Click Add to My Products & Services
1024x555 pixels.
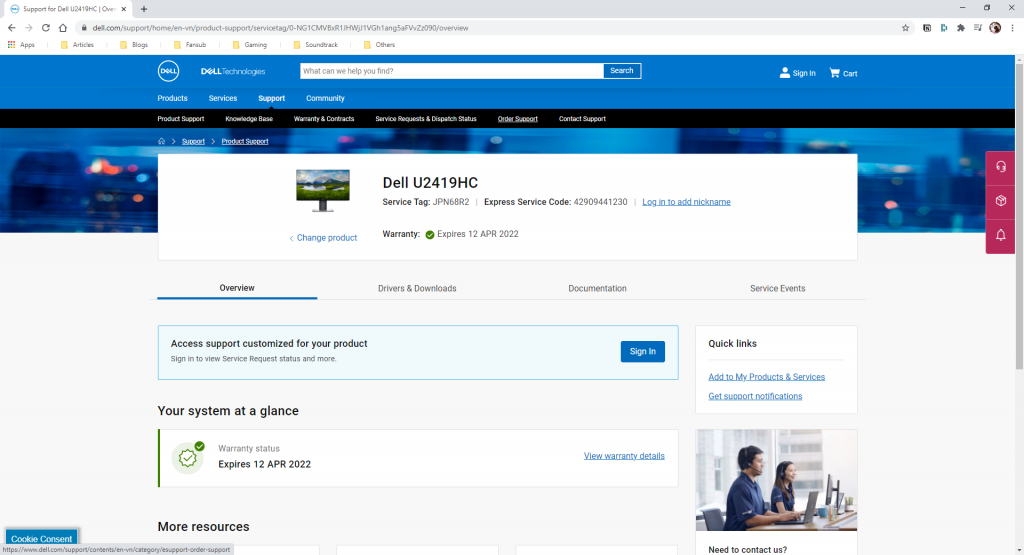(x=767, y=377)
